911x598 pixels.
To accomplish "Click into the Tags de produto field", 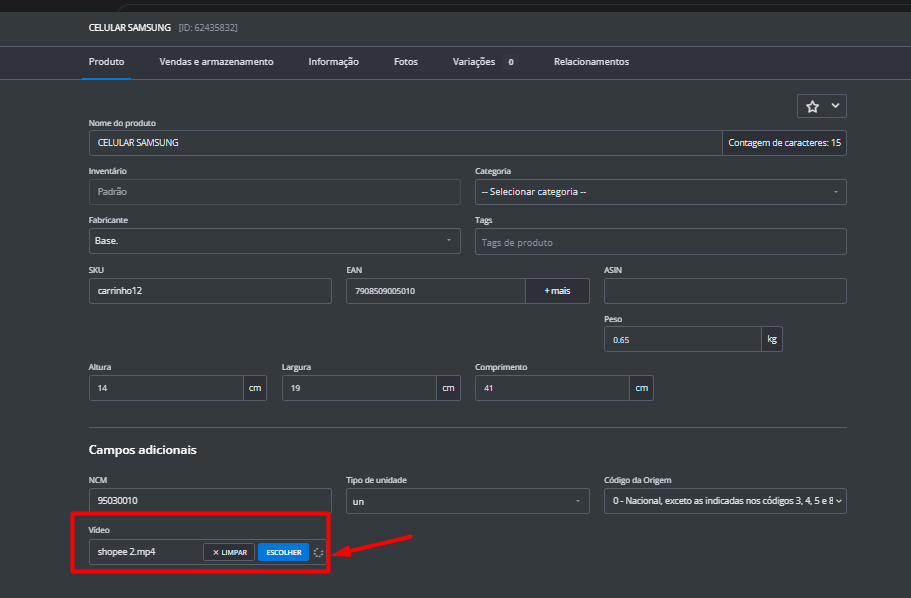I will [660, 242].
